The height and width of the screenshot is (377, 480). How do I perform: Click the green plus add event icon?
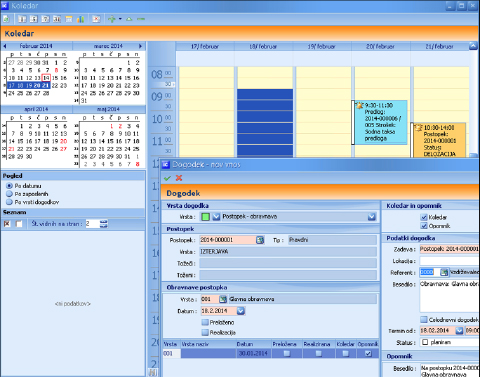coord(112,19)
